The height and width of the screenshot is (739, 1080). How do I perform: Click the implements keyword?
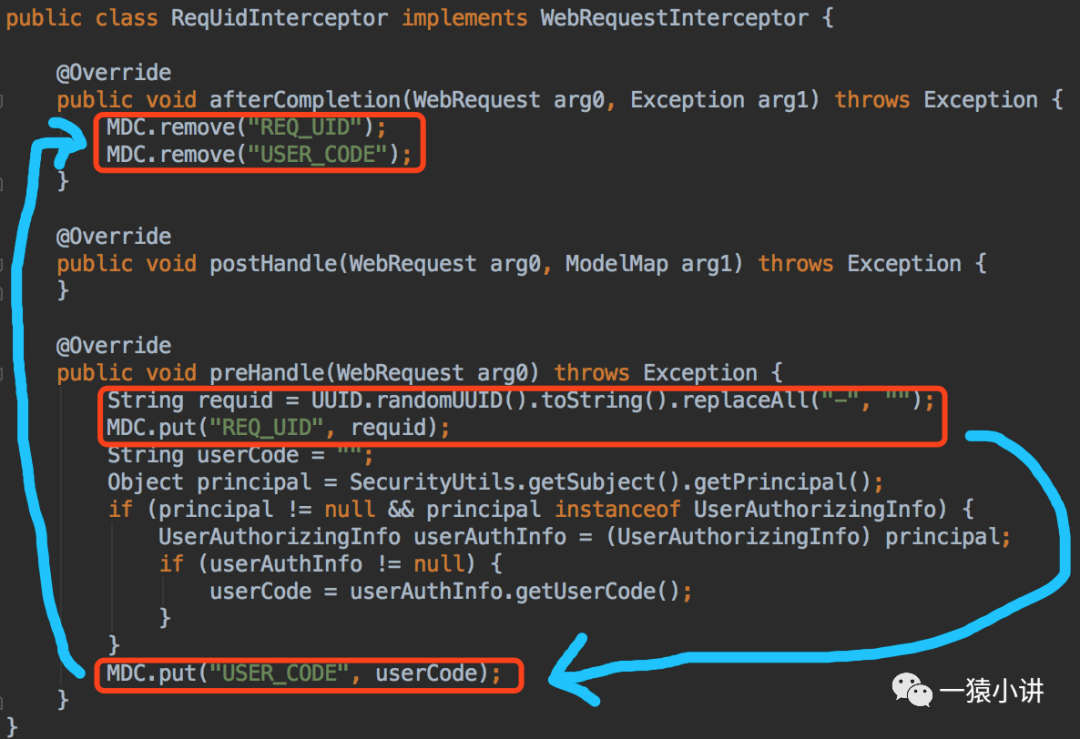464,18
